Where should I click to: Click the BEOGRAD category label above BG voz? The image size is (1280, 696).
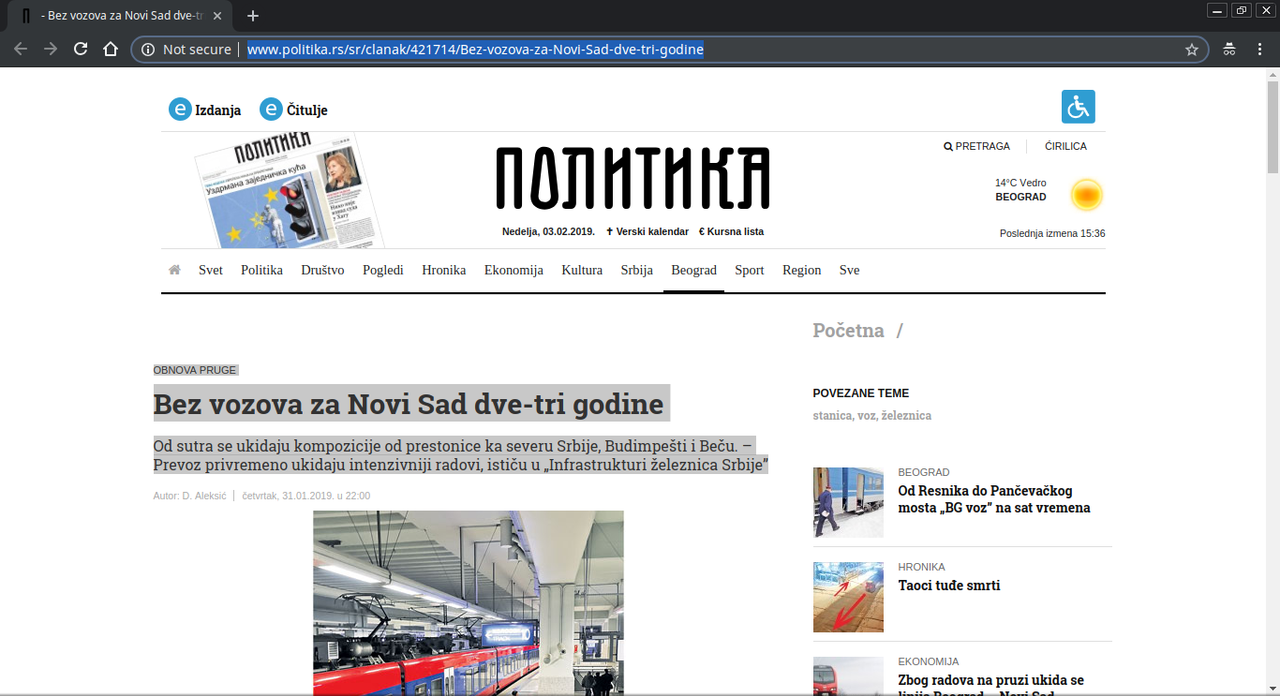click(924, 472)
